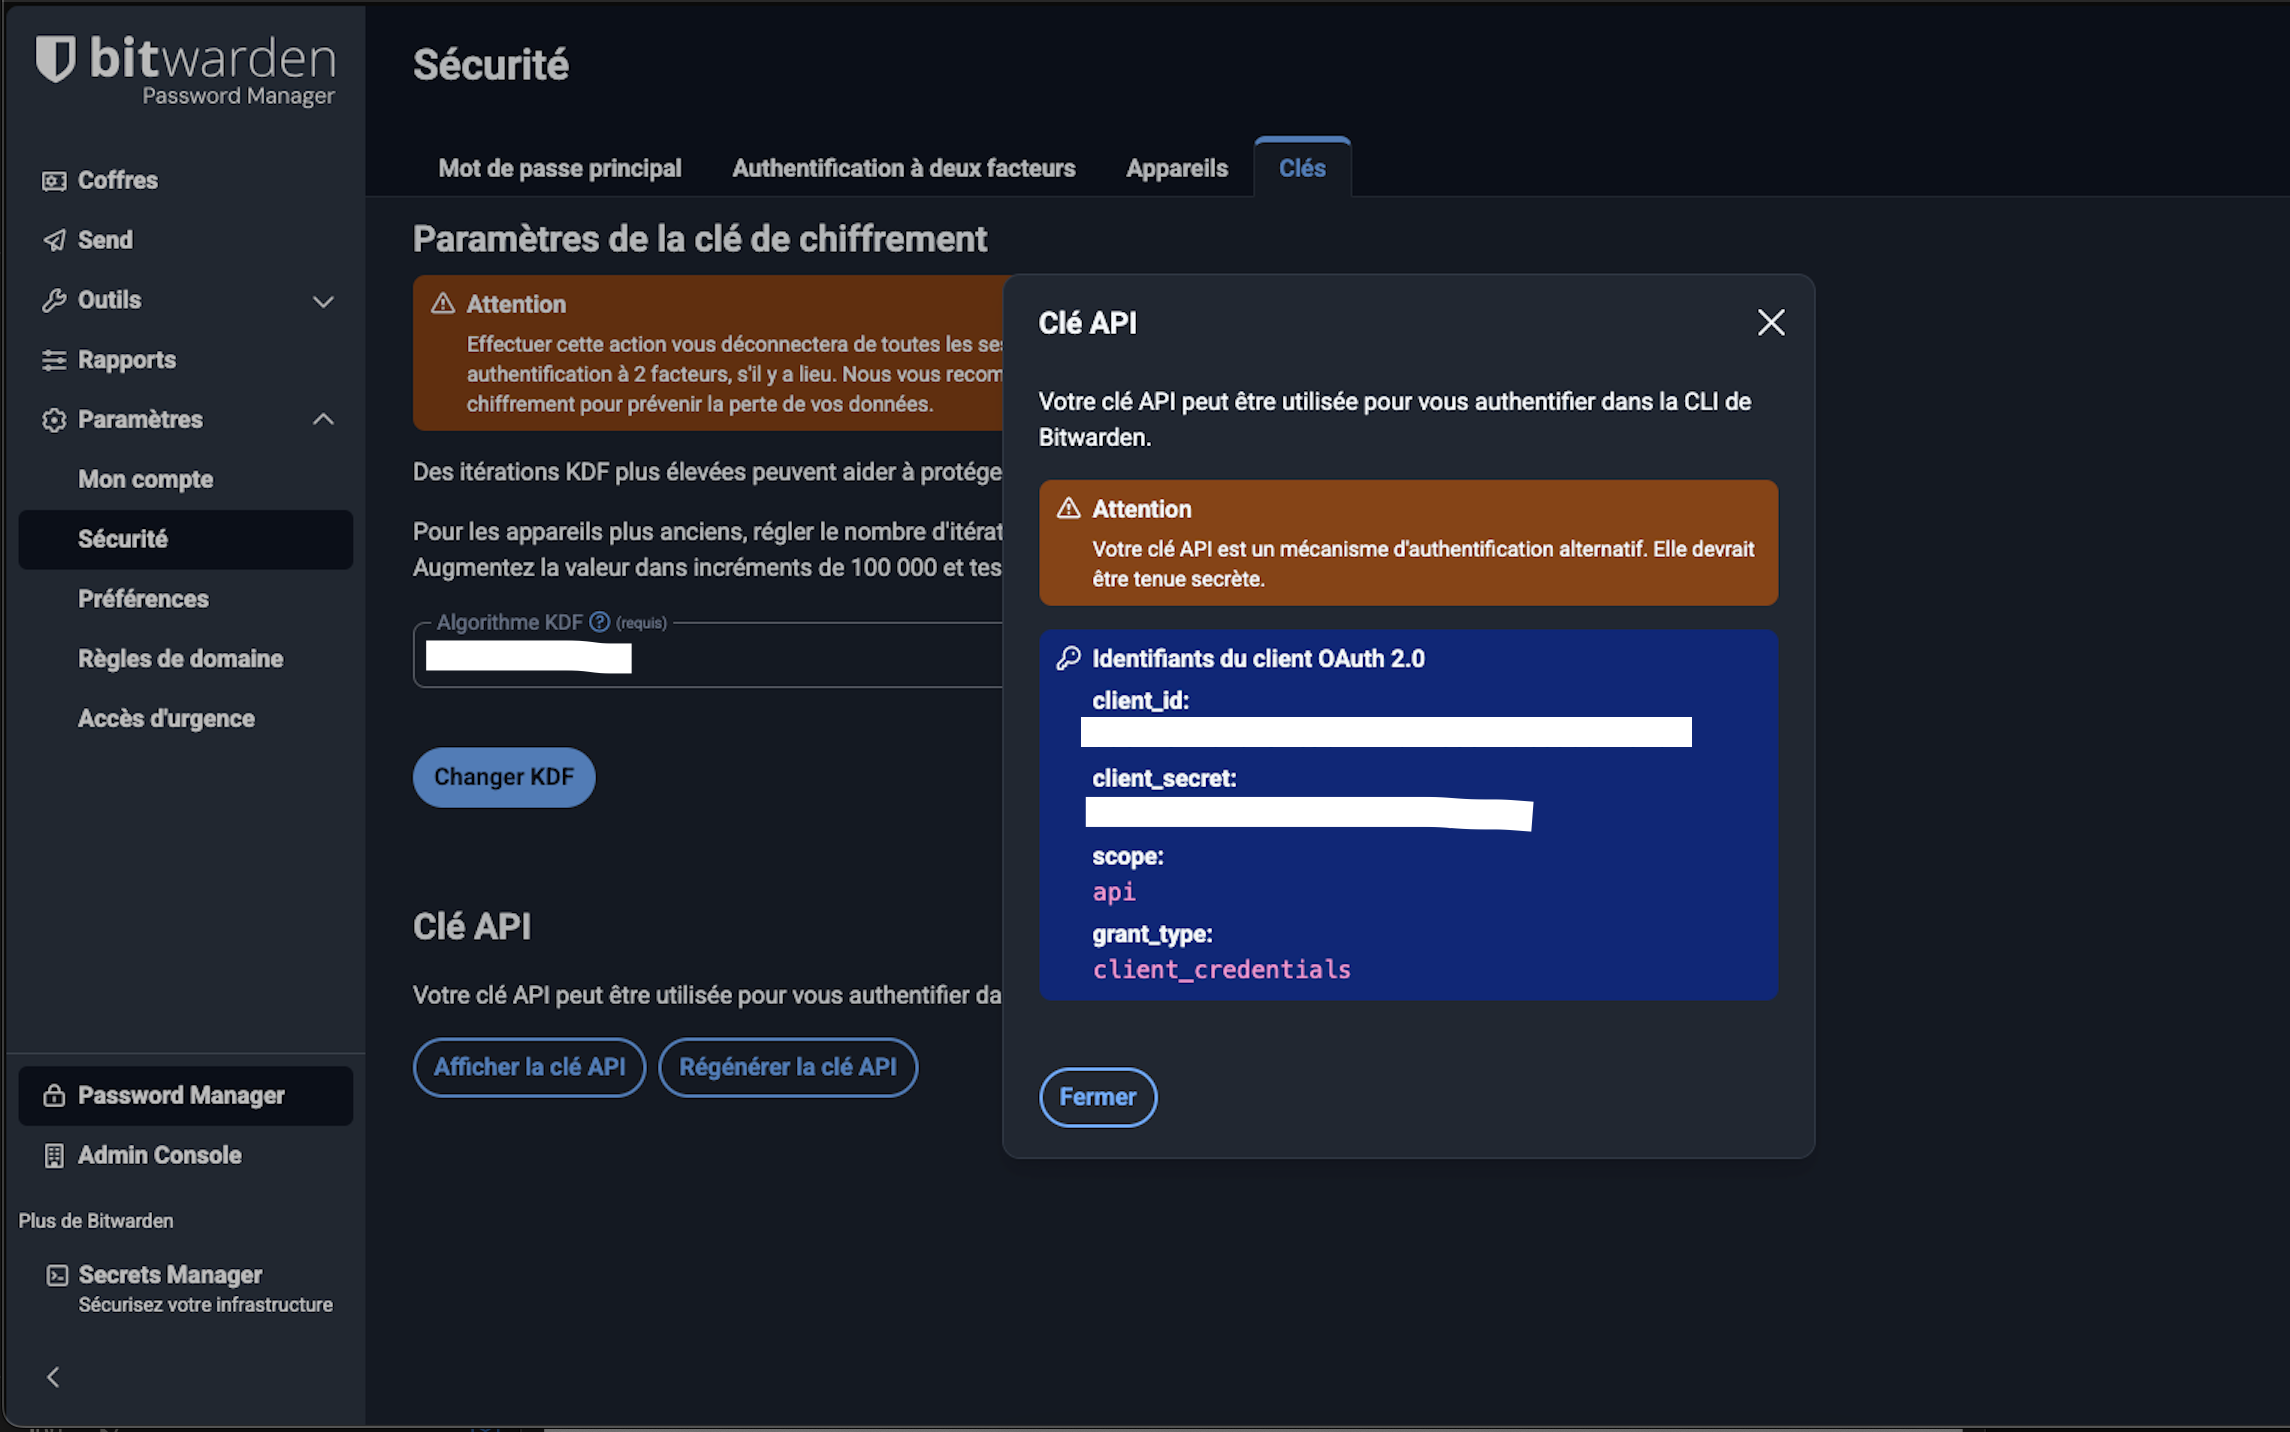Select the Appareils tab
This screenshot has height=1432, width=2290.
click(1176, 168)
